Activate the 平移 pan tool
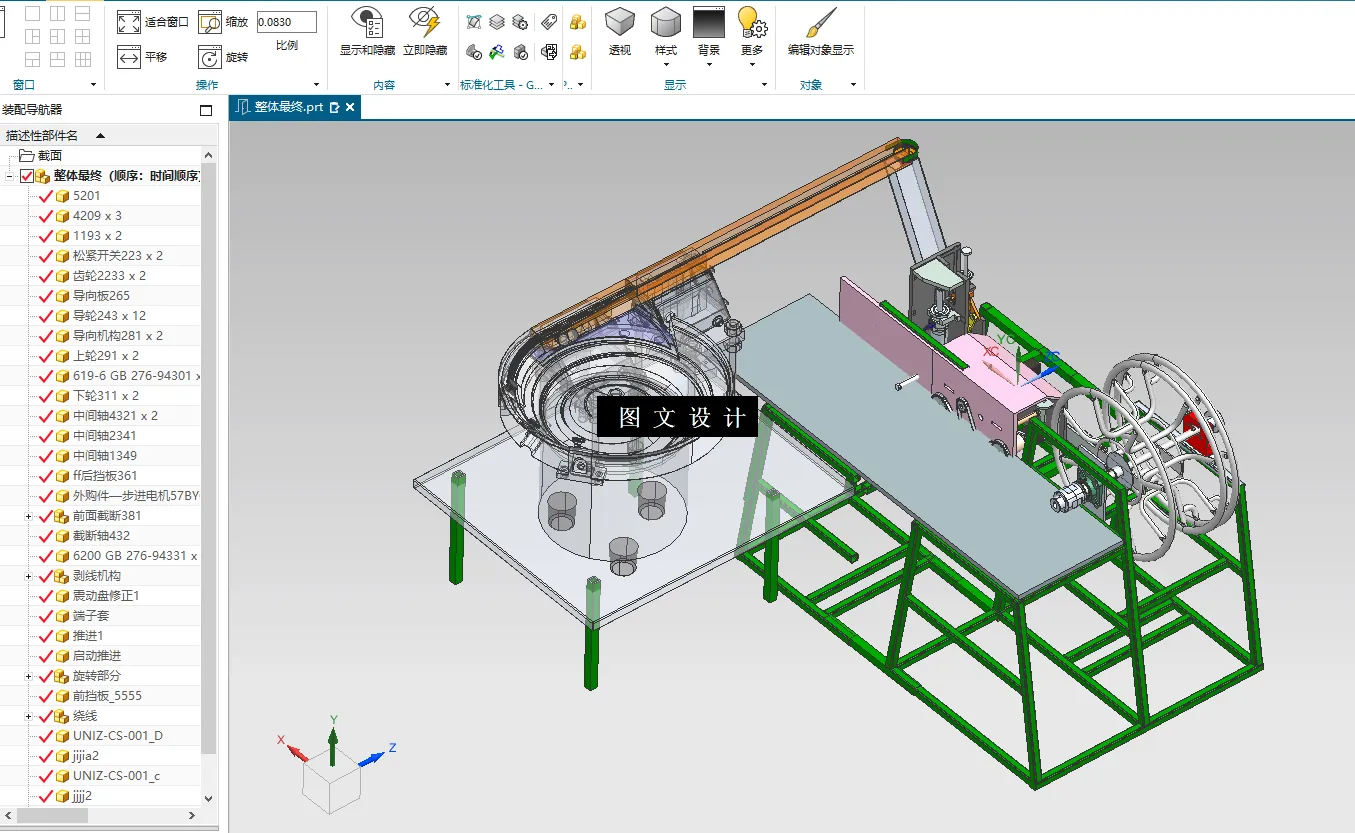This screenshot has height=833, width=1355. pos(142,57)
